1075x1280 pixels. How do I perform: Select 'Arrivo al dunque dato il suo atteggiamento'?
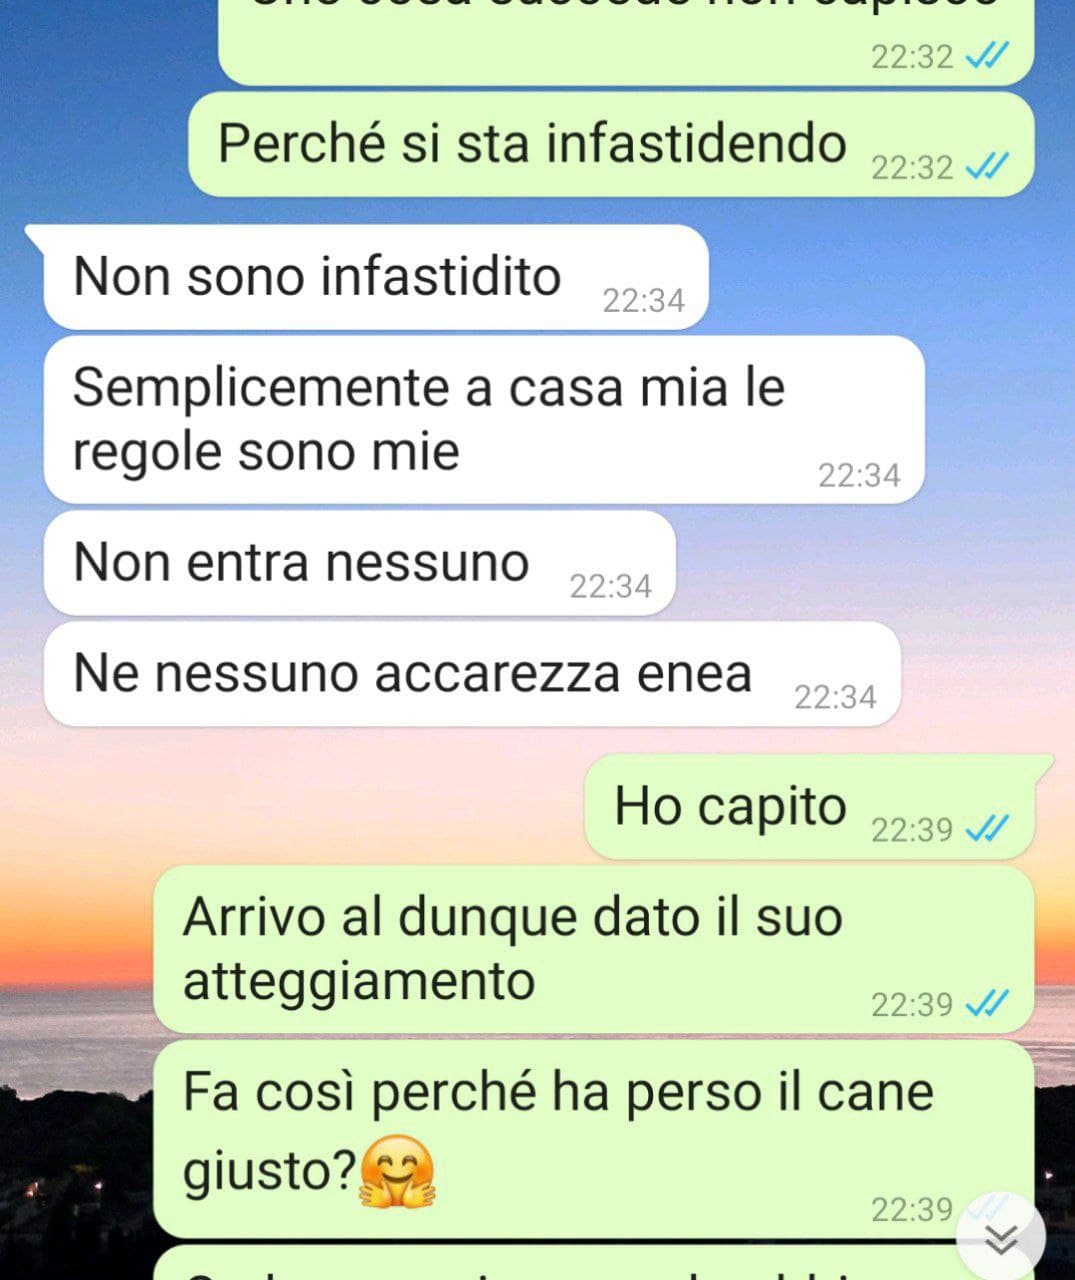[x=593, y=950]
